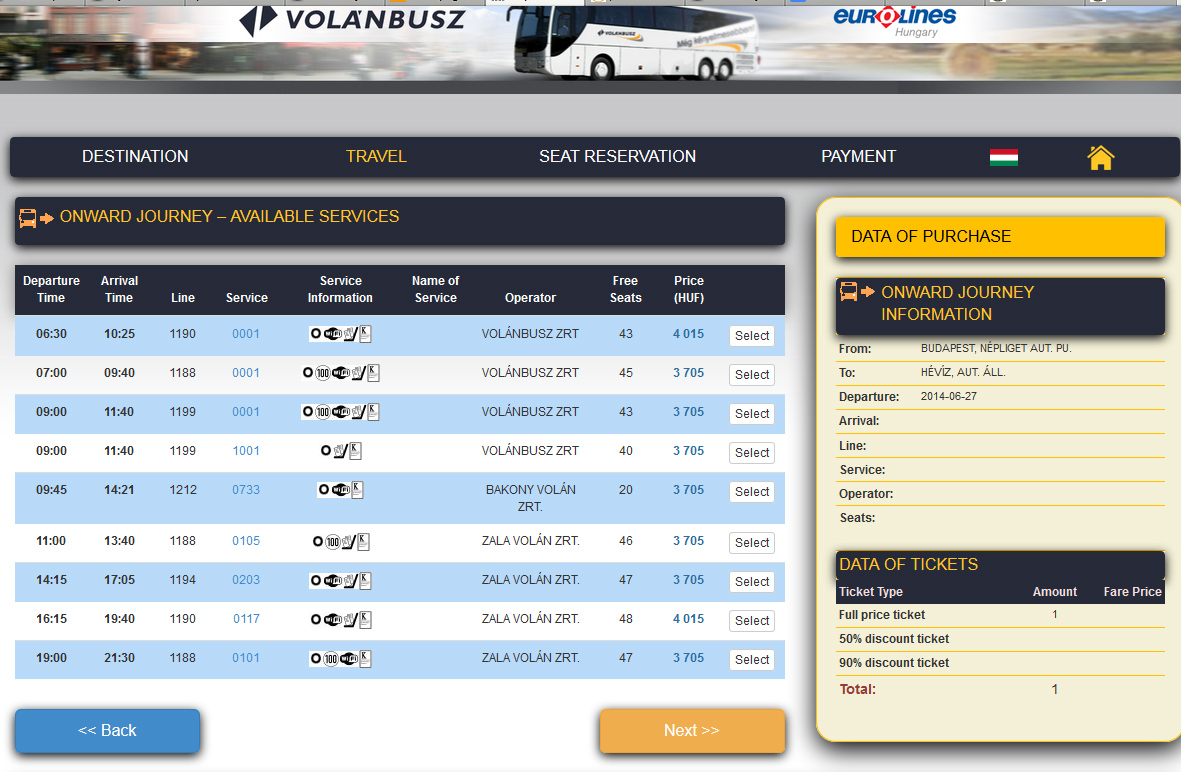Screen dimensions: 1181x772
Task: Click the circle icon in the 09:45 row
Action: tap(323, 490)
